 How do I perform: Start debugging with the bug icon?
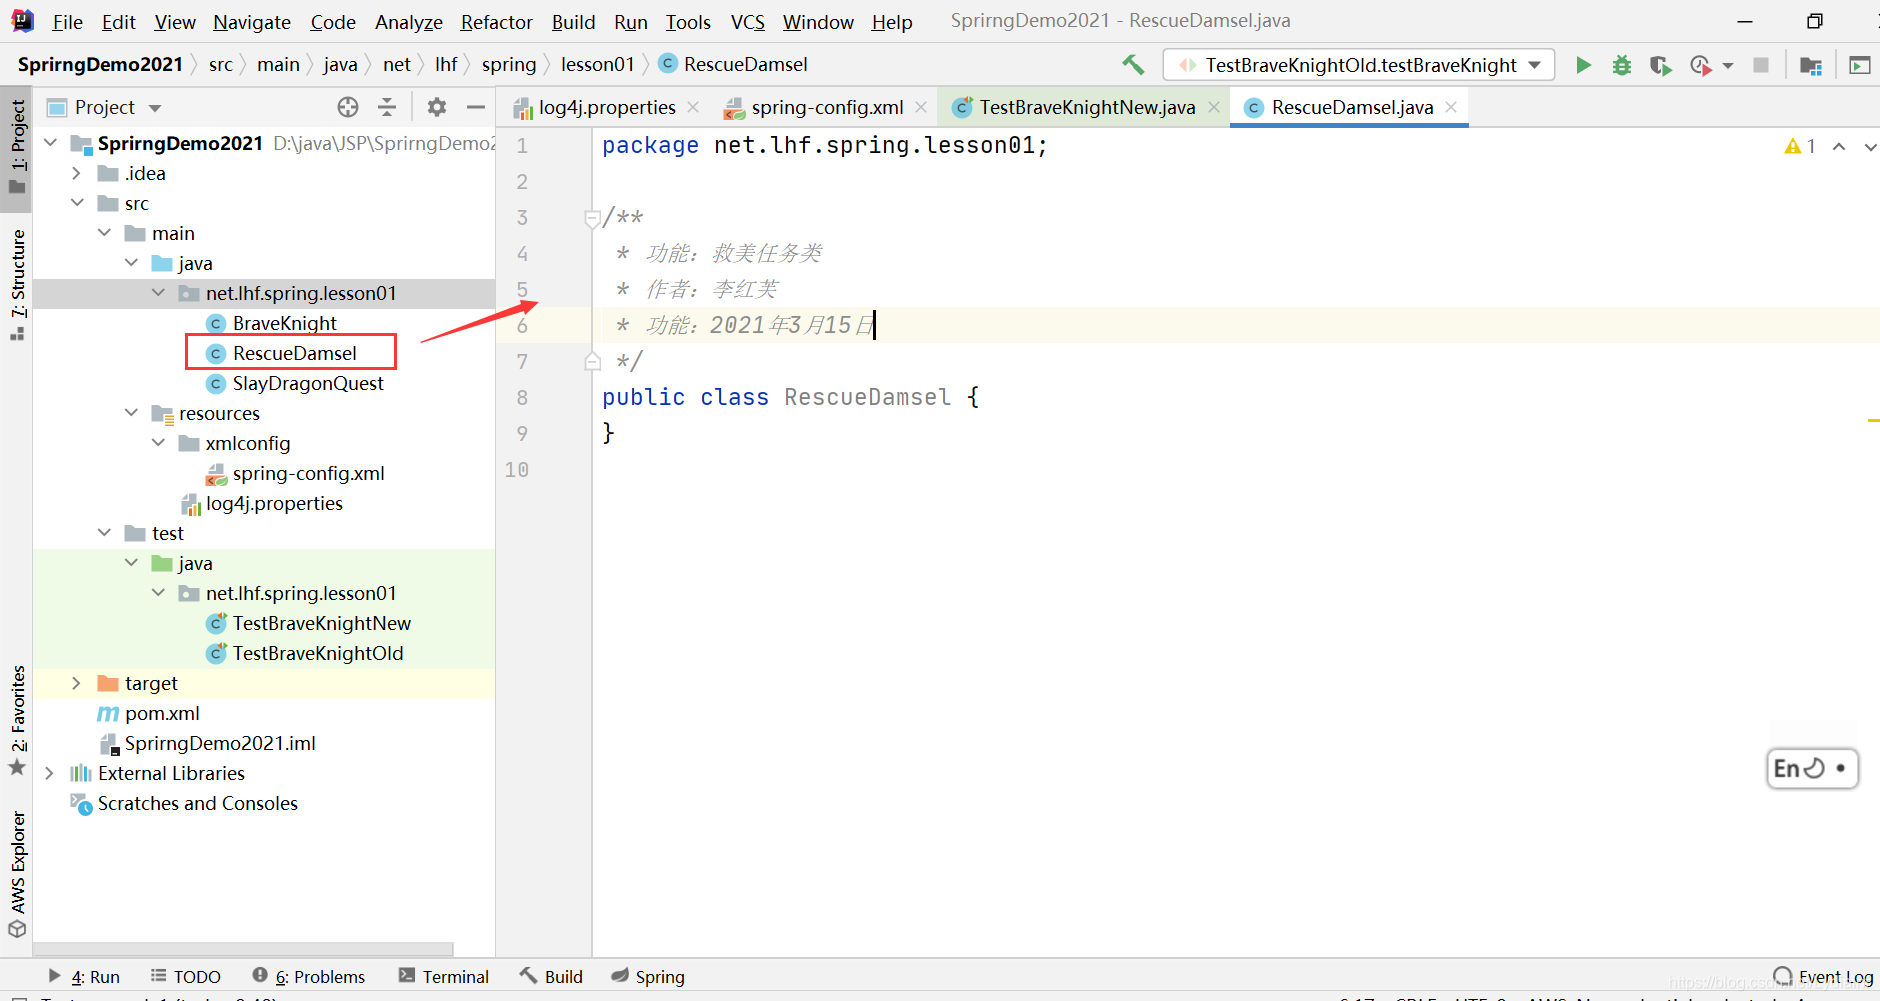[x=1622, y=65]
